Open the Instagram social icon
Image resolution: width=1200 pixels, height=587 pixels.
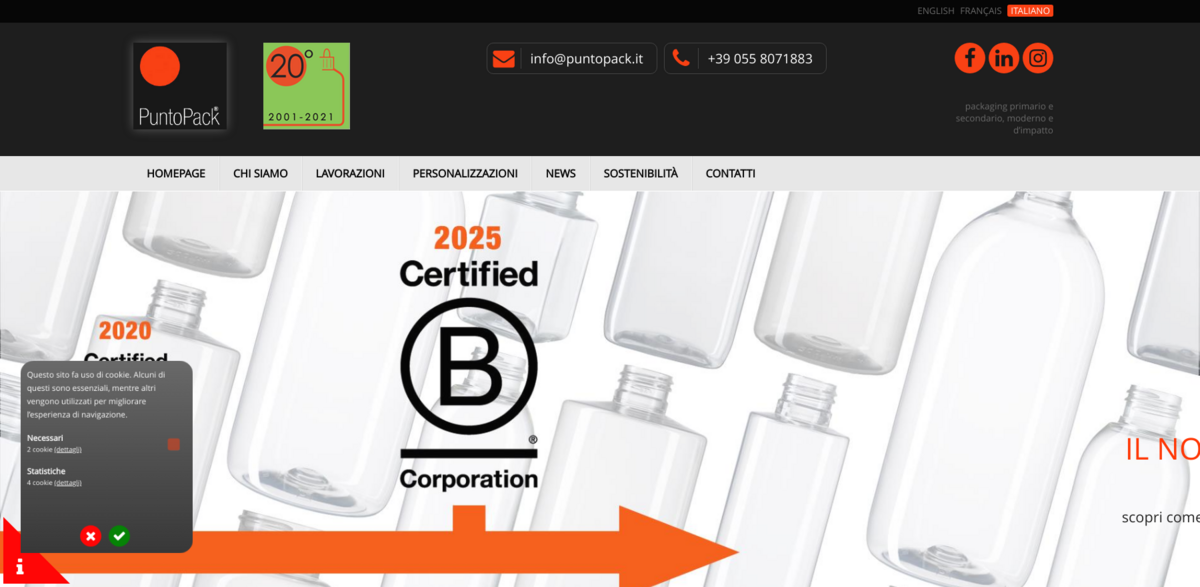click(x=1038, y=58)
